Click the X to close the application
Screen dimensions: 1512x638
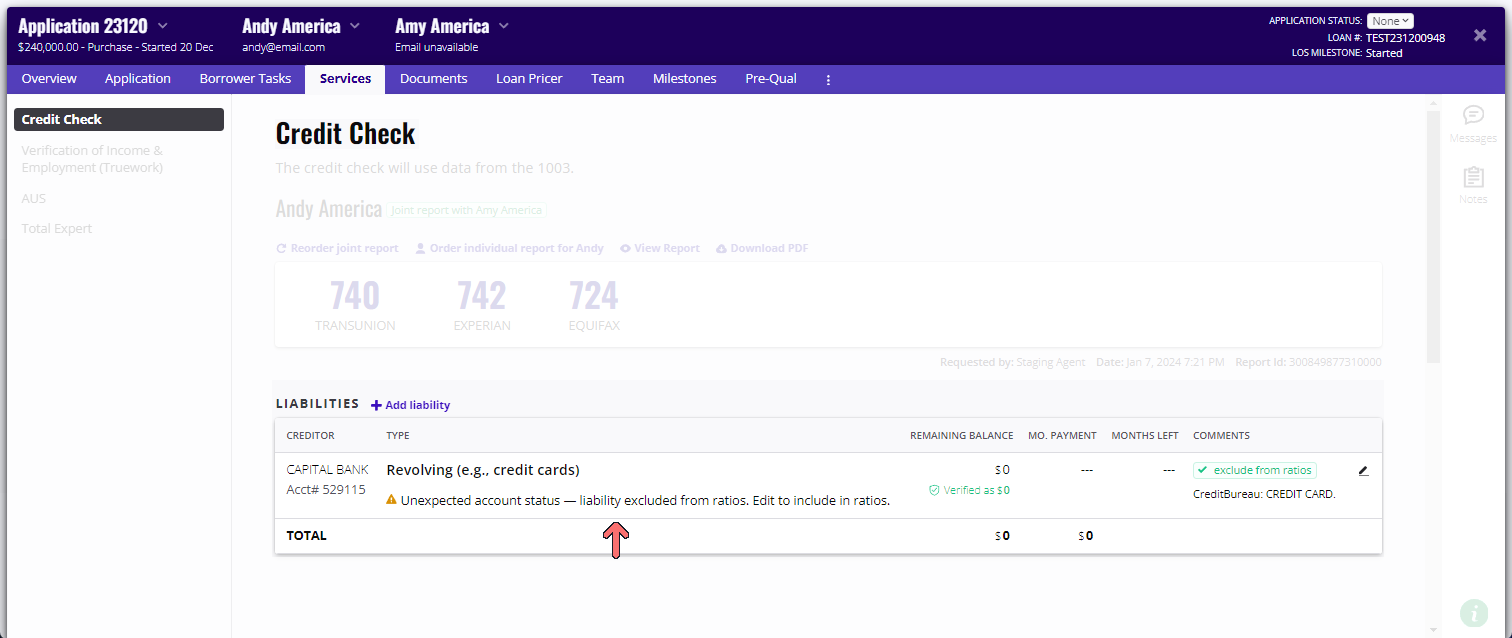(x=1480, y=36)
